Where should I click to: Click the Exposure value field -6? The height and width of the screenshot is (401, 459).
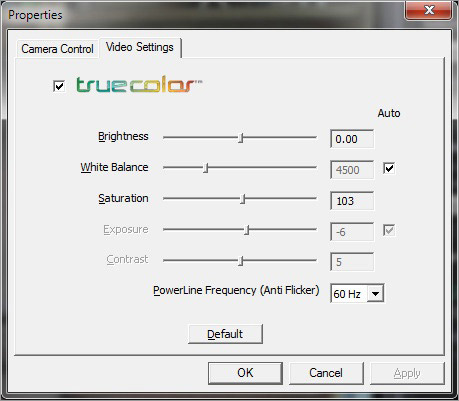[x=352, y=232]
